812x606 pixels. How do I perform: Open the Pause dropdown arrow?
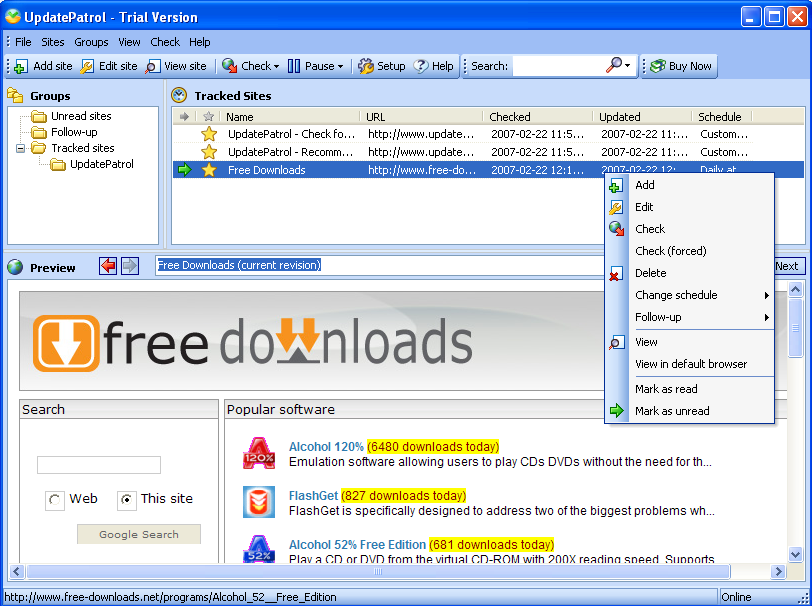tap(340, 67)
